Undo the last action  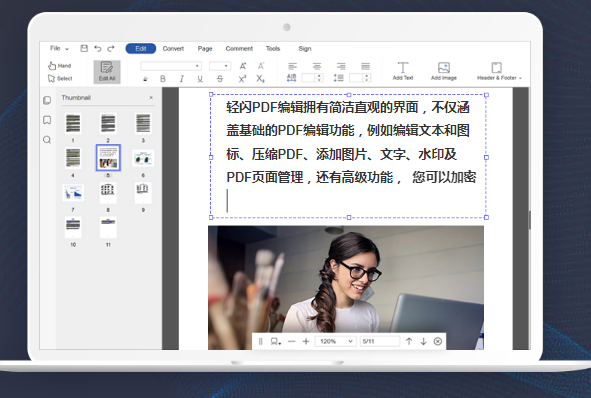(98, 48)
